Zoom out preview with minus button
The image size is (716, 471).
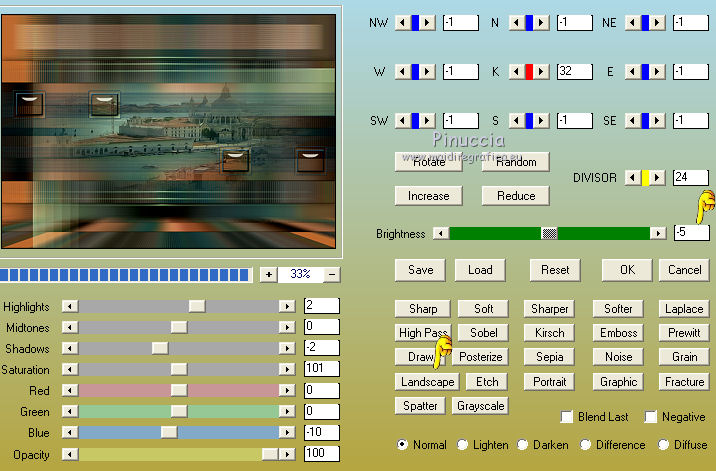(332, 275)
